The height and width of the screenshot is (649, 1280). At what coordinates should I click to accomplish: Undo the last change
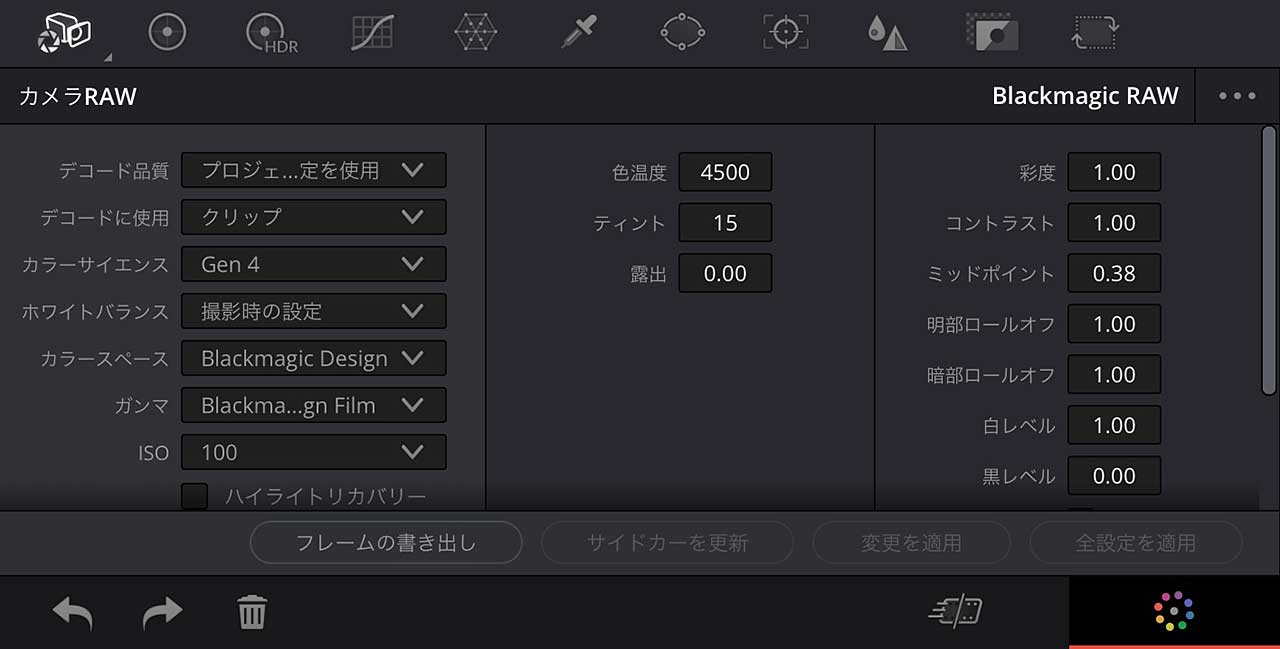pos(72,612)
